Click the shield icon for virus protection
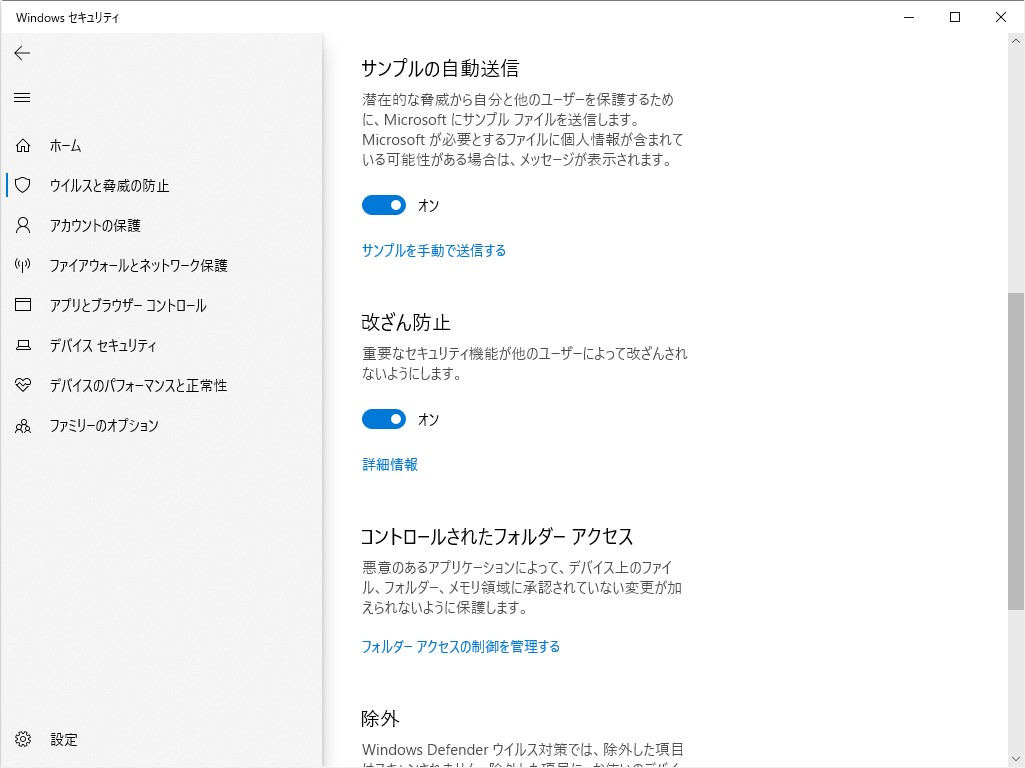This screenshot has width=1025, height=768. [23, 186]
